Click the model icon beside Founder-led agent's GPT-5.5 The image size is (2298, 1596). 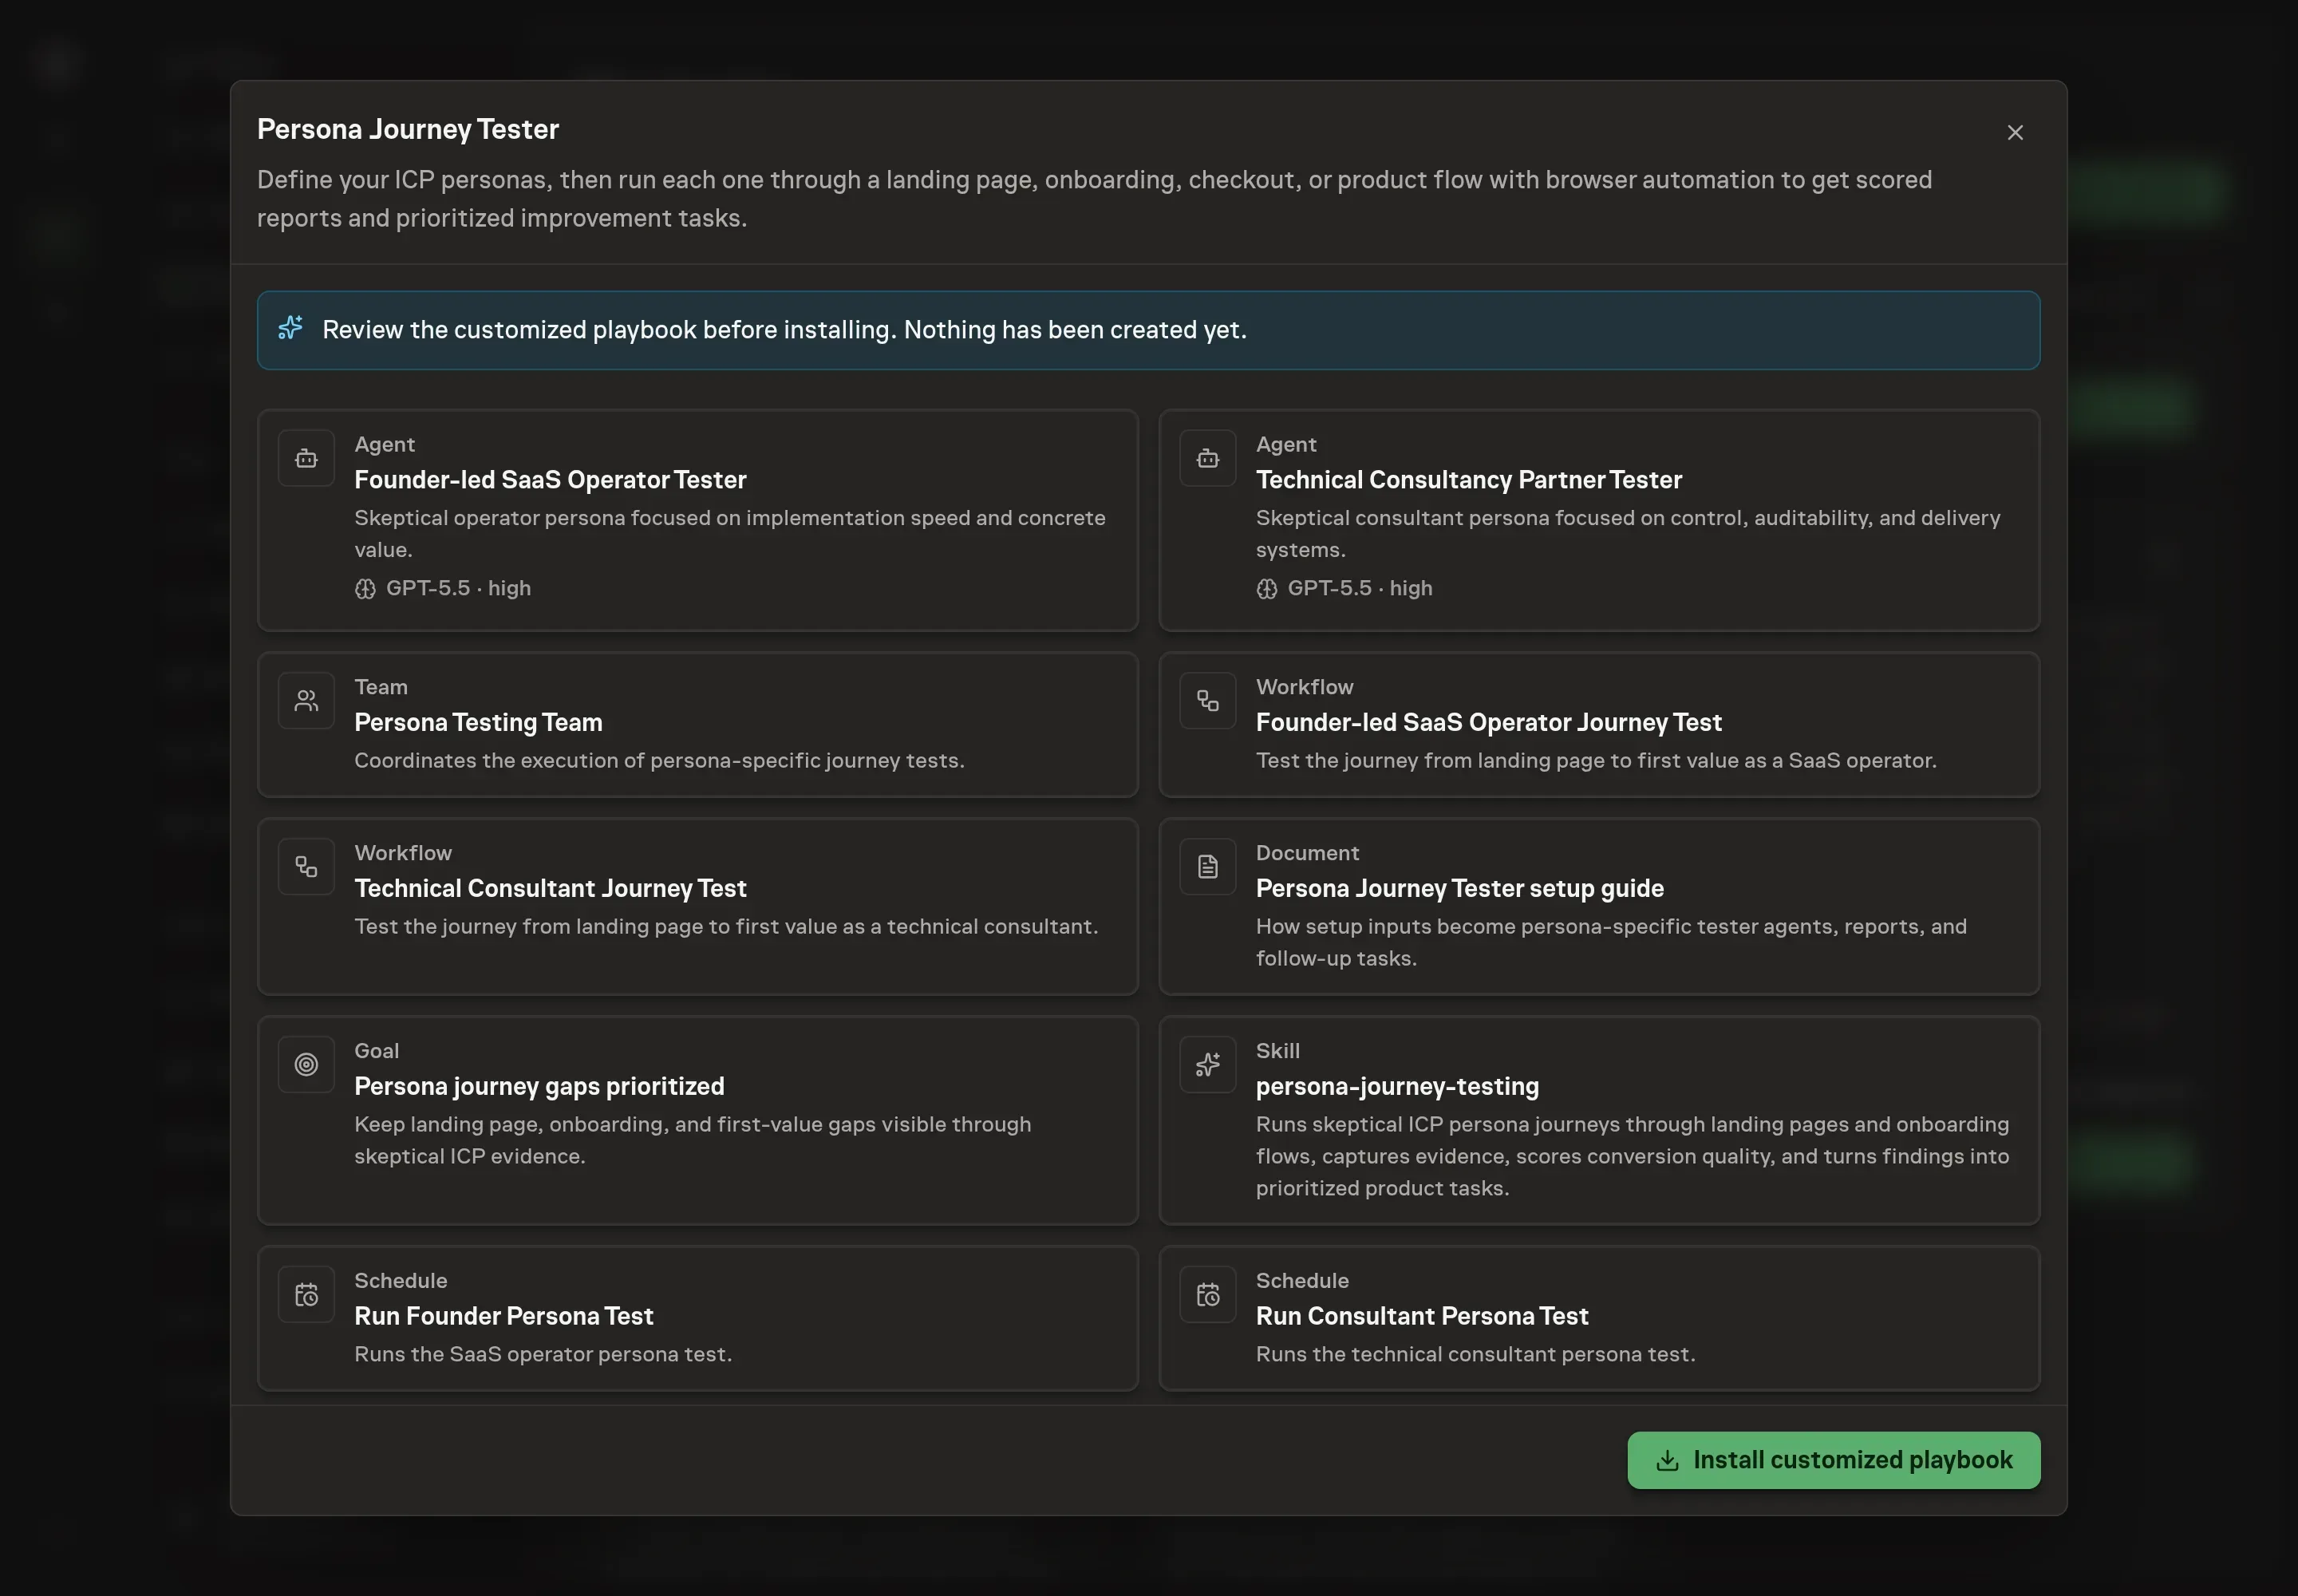tap(365, 589)
